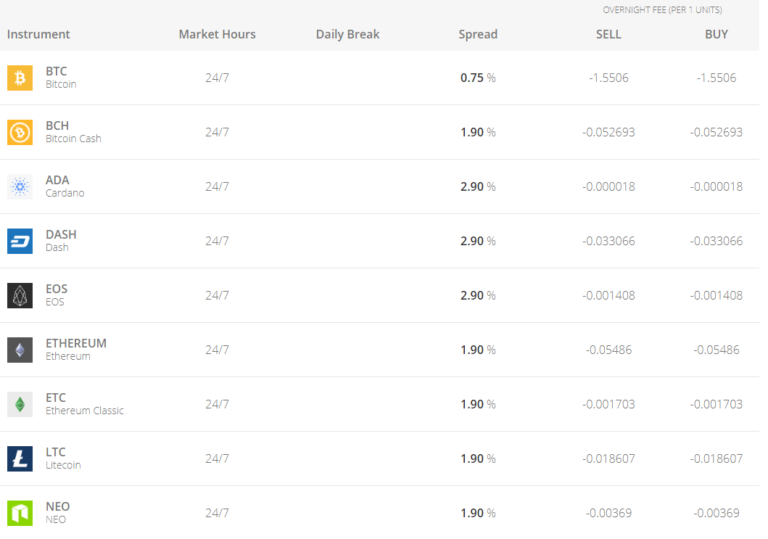Click the Bitcoin Cash logo icon

(x=20, y=132)
